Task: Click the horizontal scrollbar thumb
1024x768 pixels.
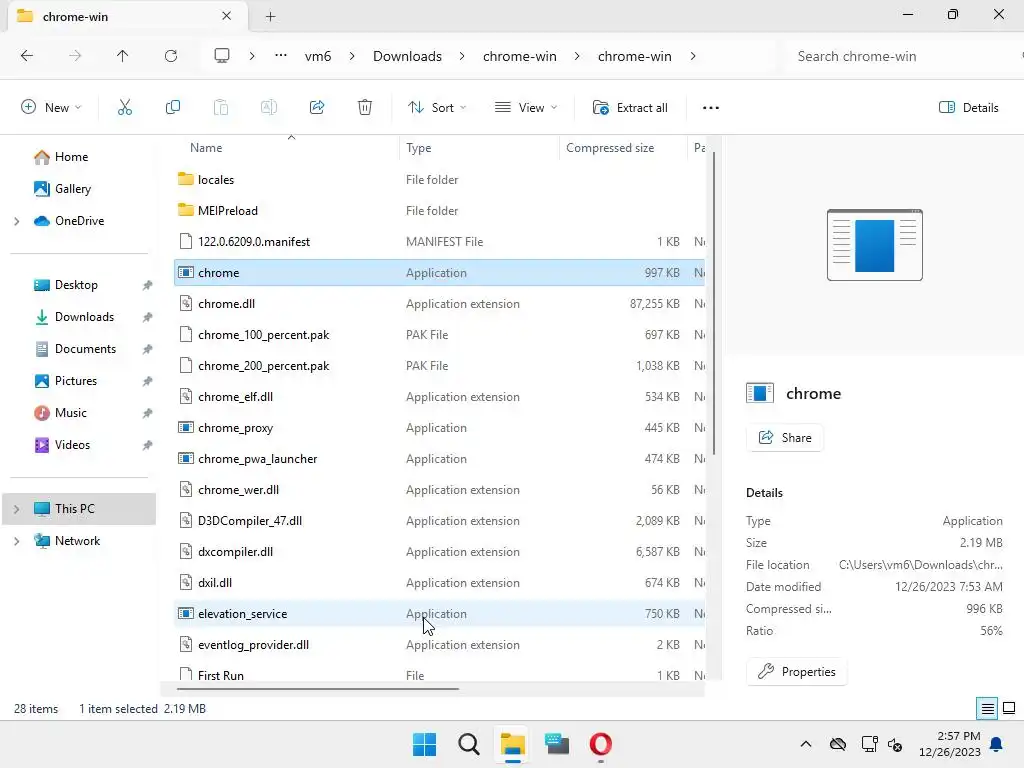Action: coord(318,688)
